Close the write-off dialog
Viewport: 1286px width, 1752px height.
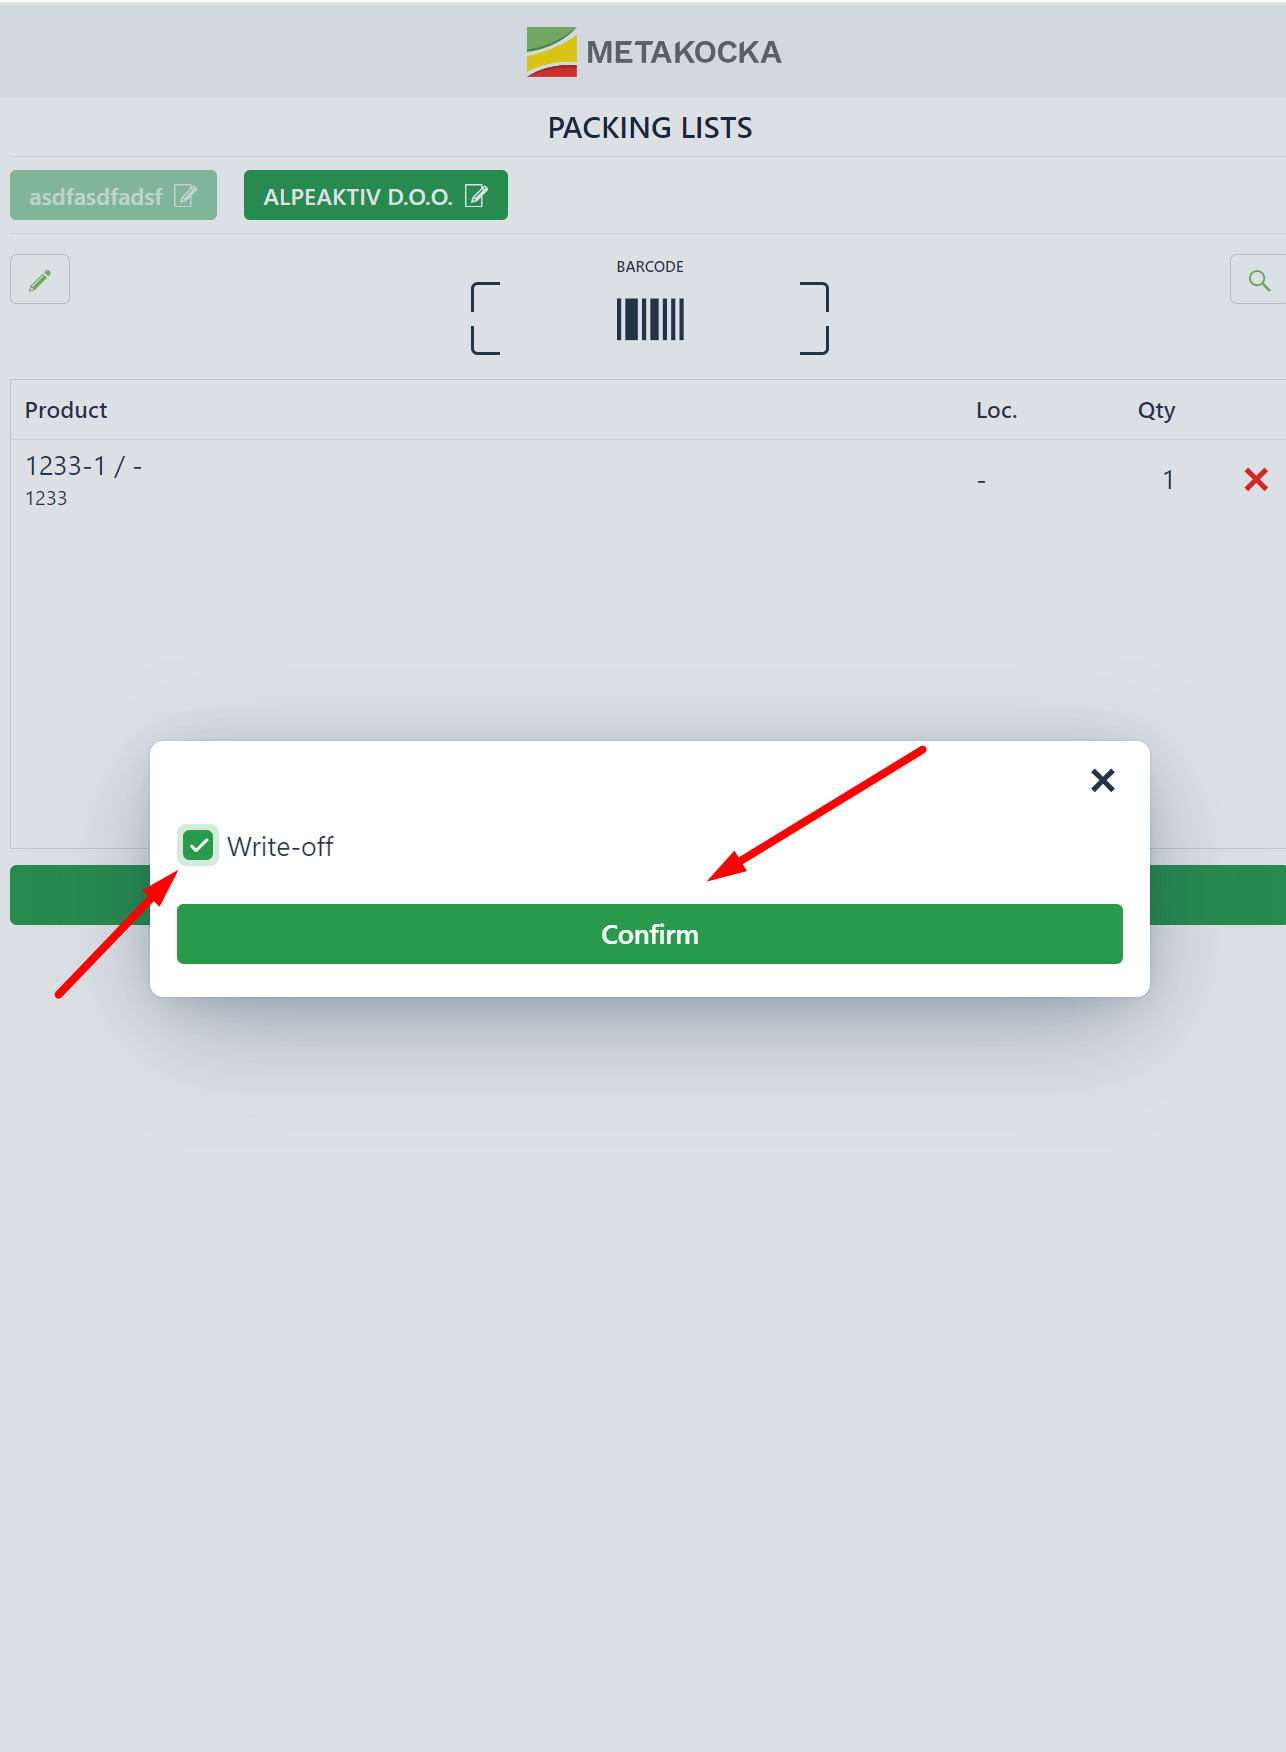(1102, 780)
